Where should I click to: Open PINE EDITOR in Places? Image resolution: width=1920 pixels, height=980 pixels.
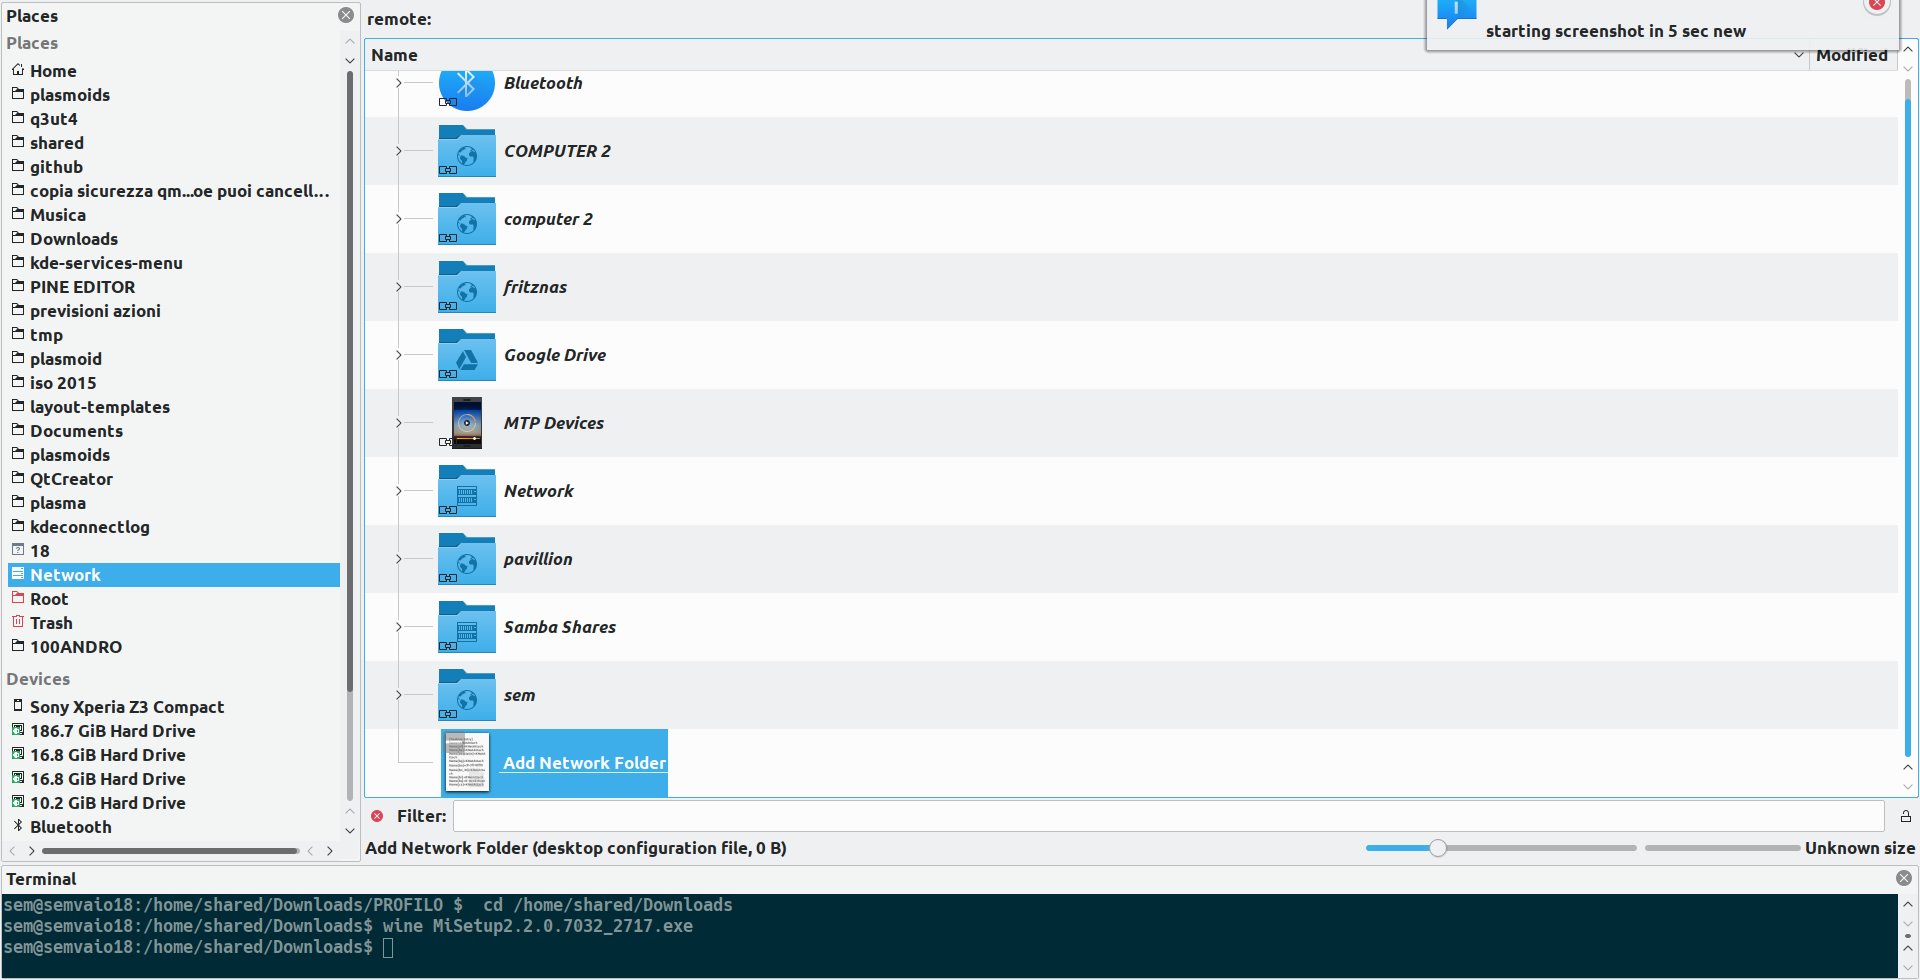(82, 287)
